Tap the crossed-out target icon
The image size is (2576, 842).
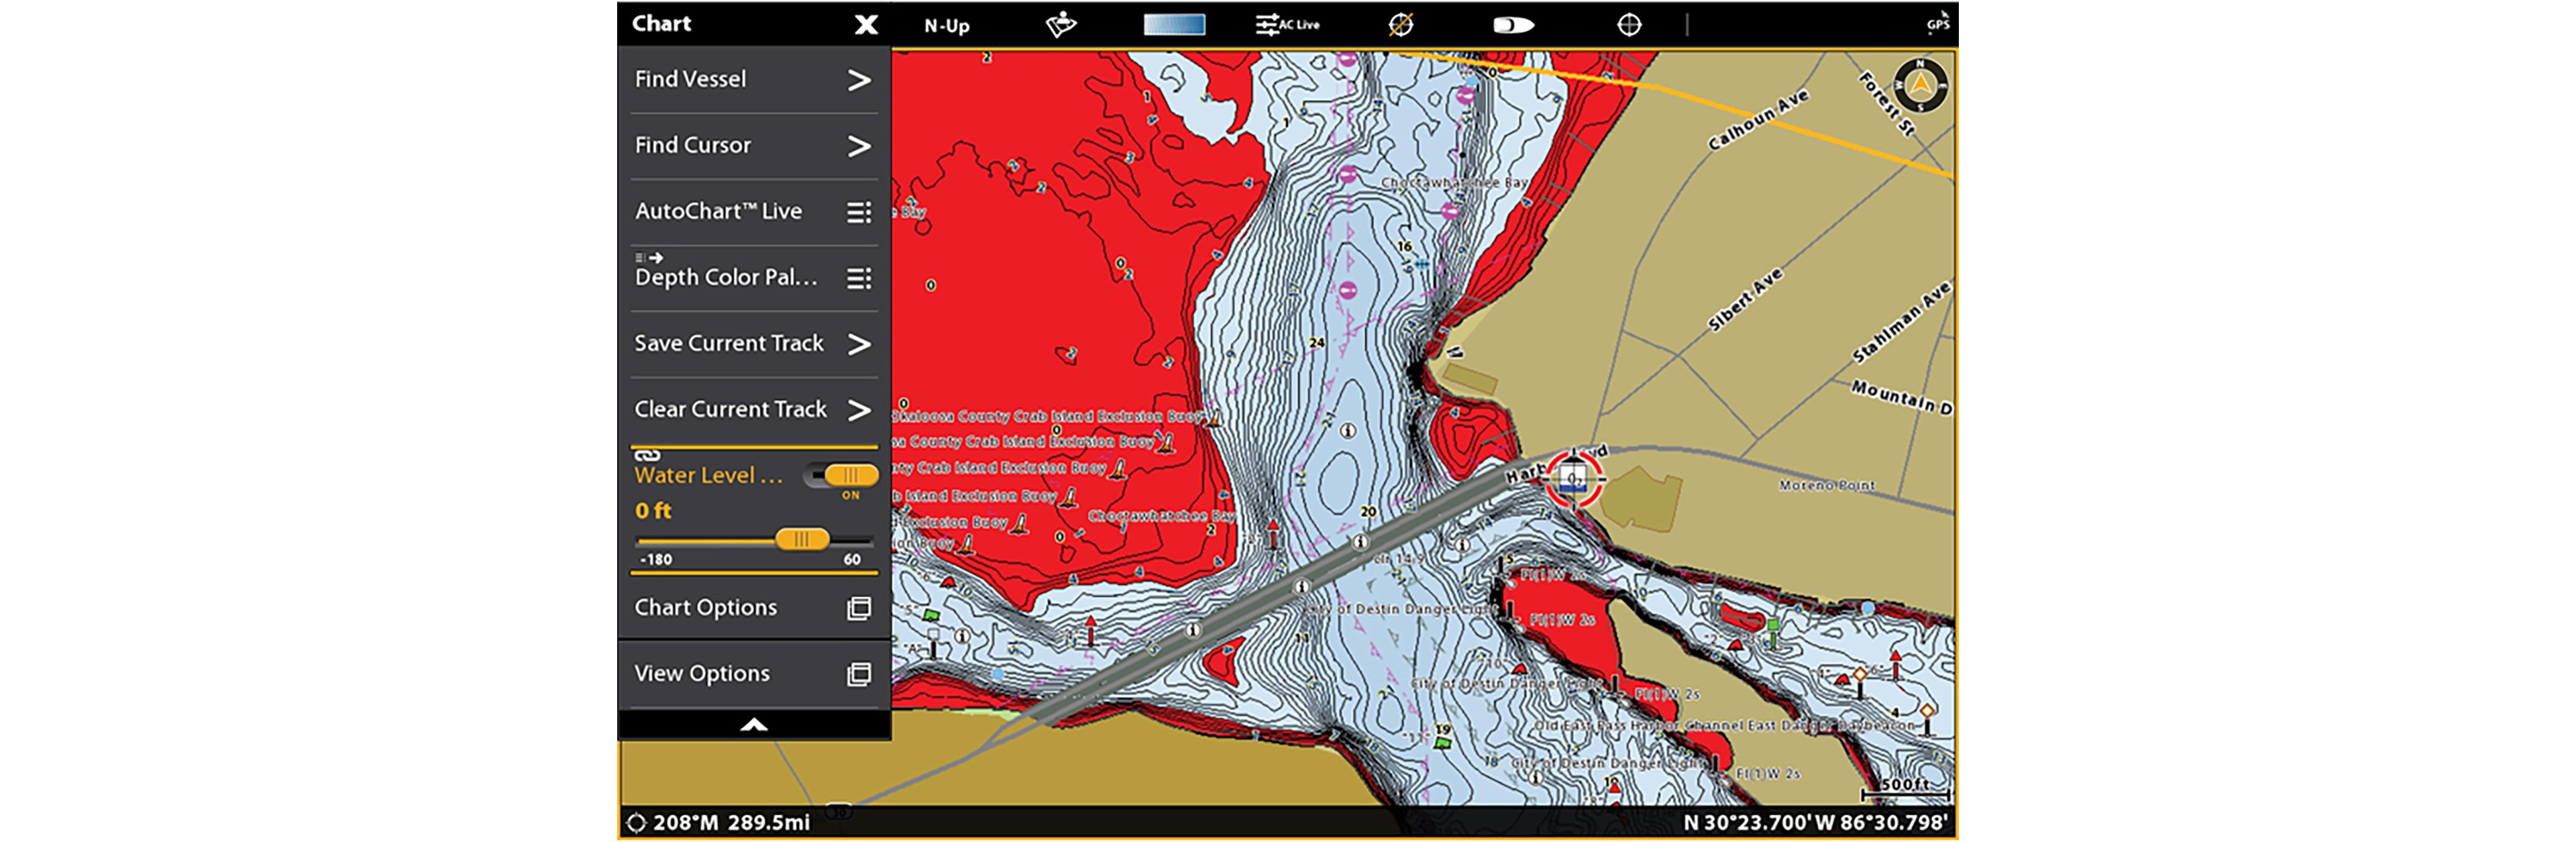point(1400,25)
